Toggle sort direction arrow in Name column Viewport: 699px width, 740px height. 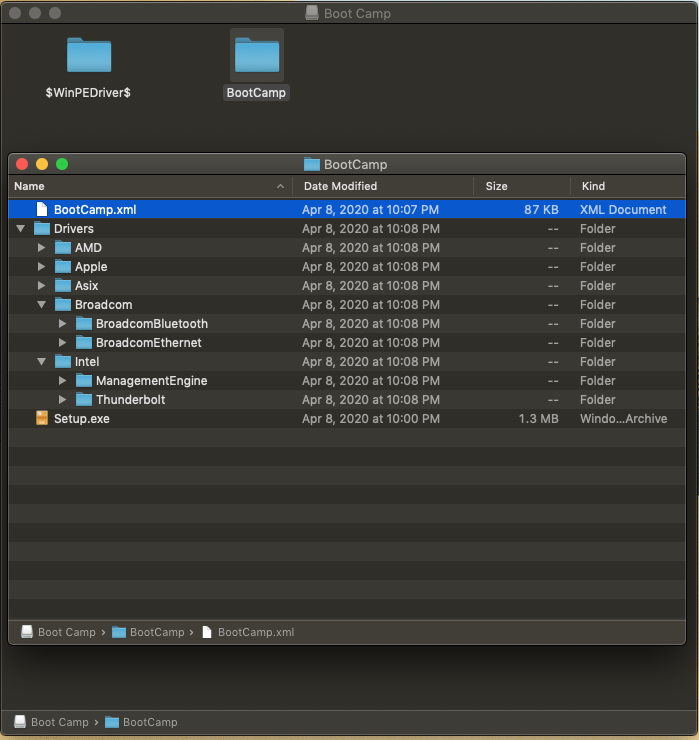[x=280, y=186]
